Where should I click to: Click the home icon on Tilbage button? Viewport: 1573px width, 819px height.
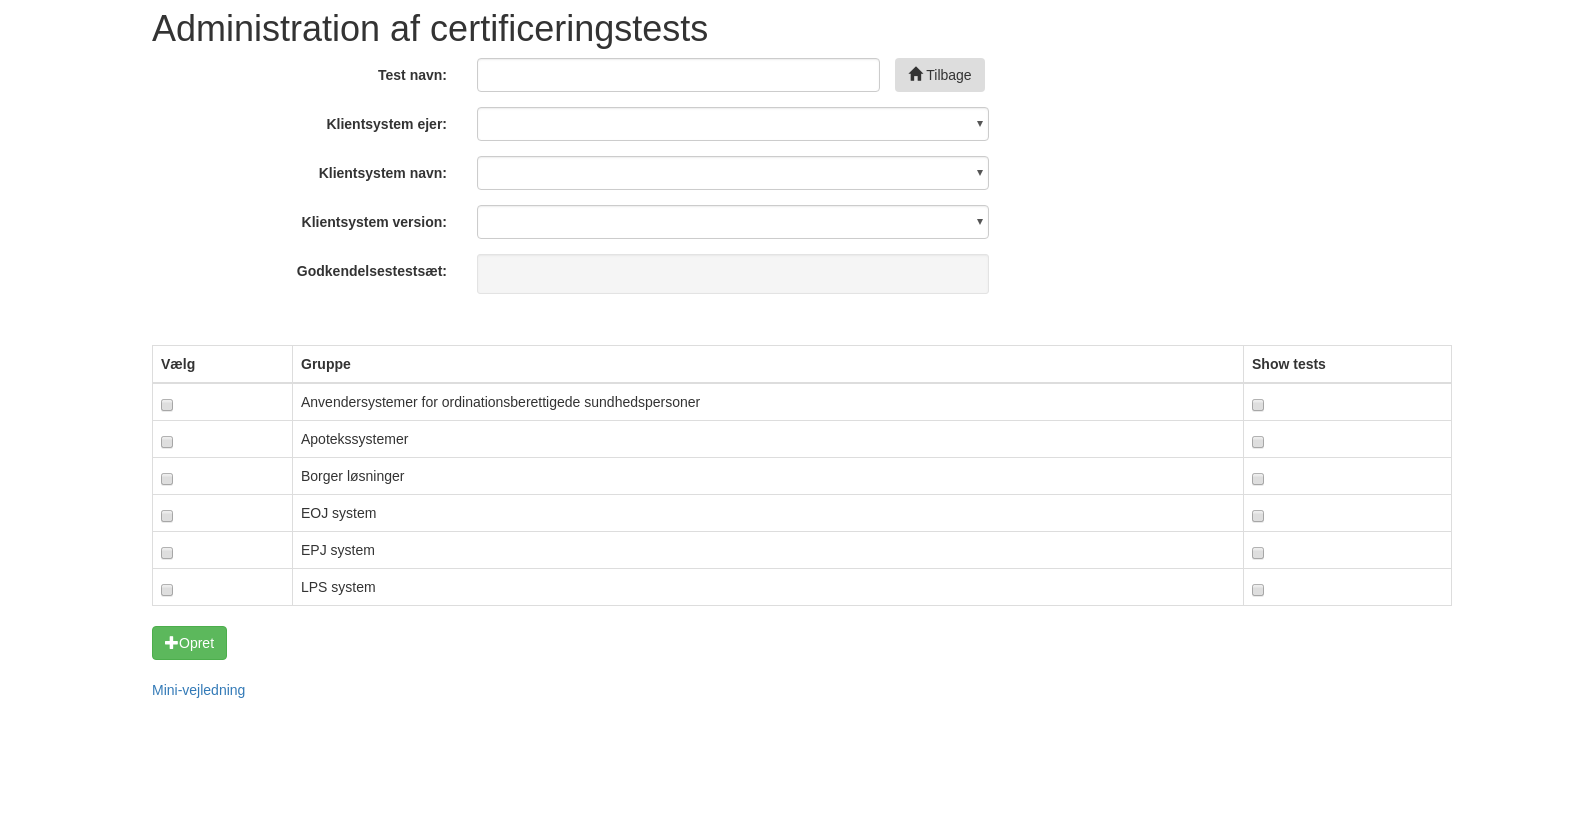(915, 74)
